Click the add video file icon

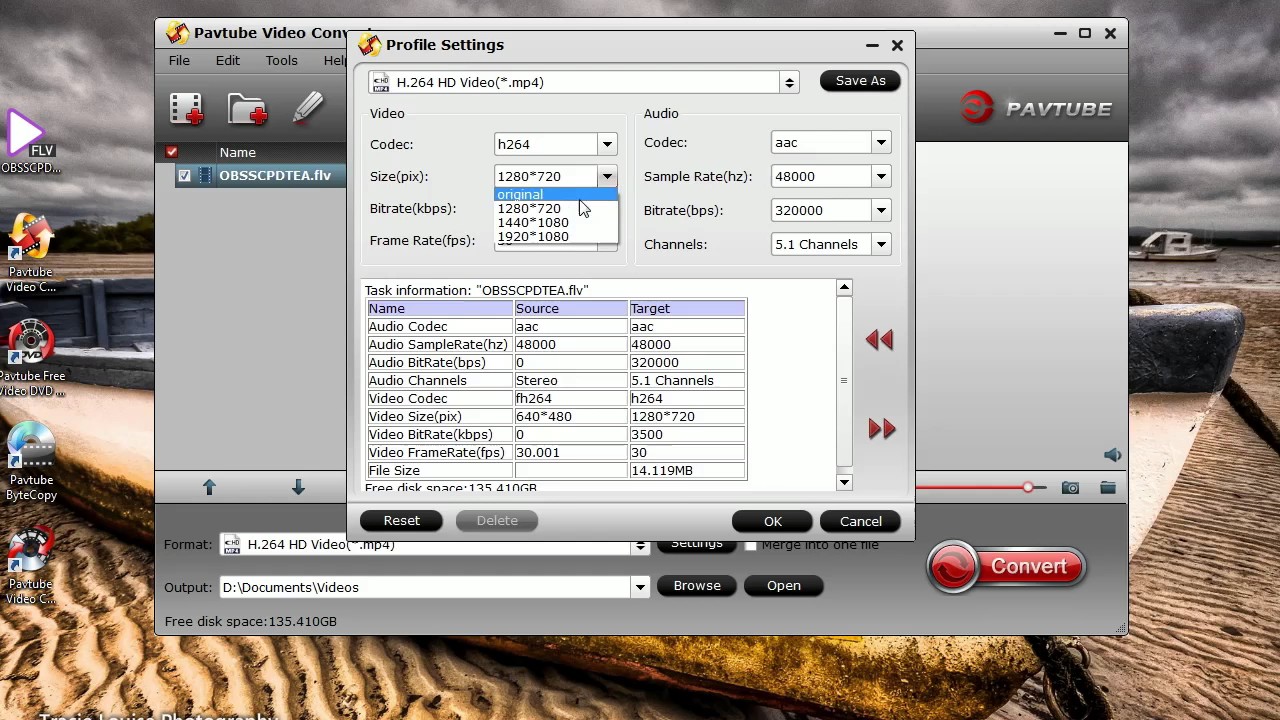[186, 108]
